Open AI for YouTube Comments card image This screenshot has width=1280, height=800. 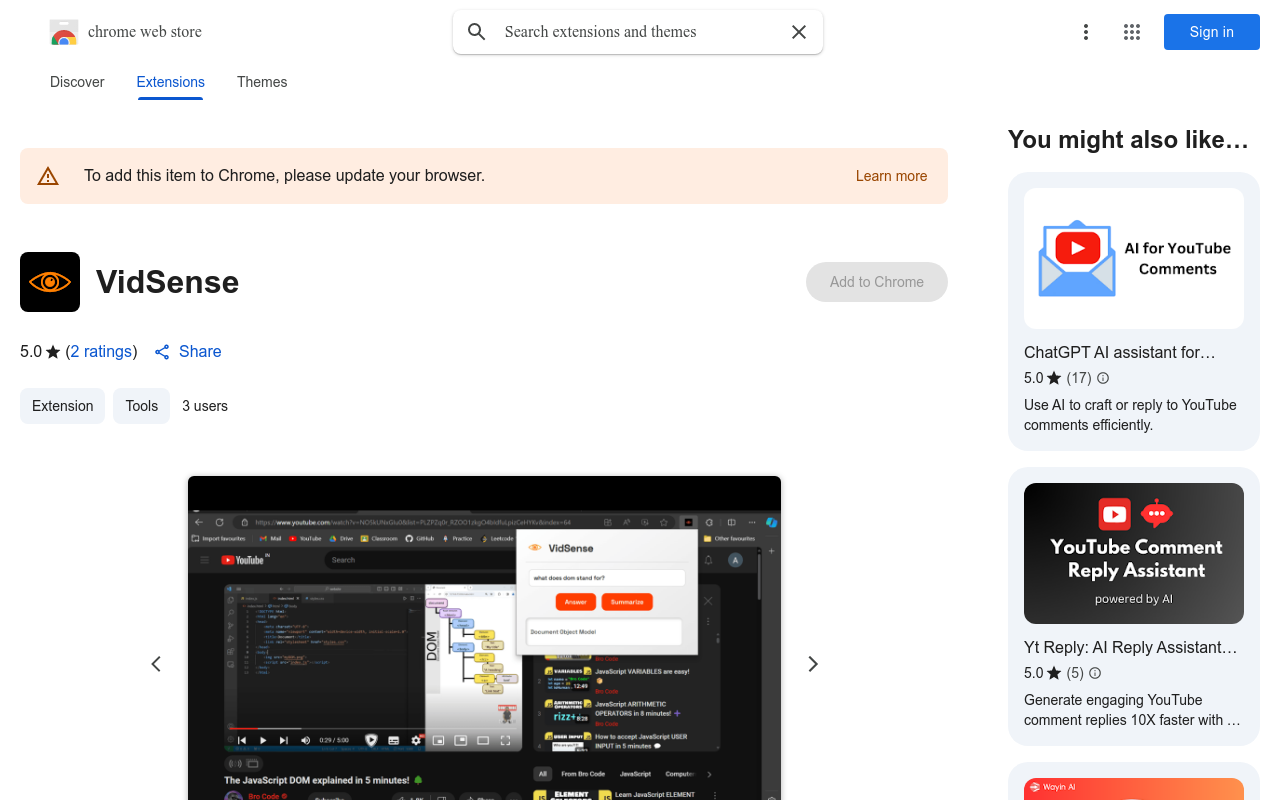coord(1134,259)
